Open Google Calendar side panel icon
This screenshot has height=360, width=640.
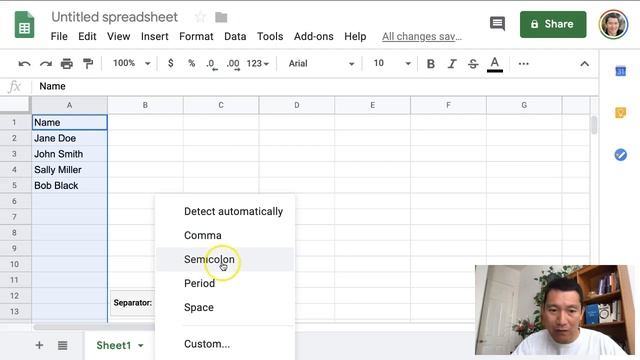point(620,71)
